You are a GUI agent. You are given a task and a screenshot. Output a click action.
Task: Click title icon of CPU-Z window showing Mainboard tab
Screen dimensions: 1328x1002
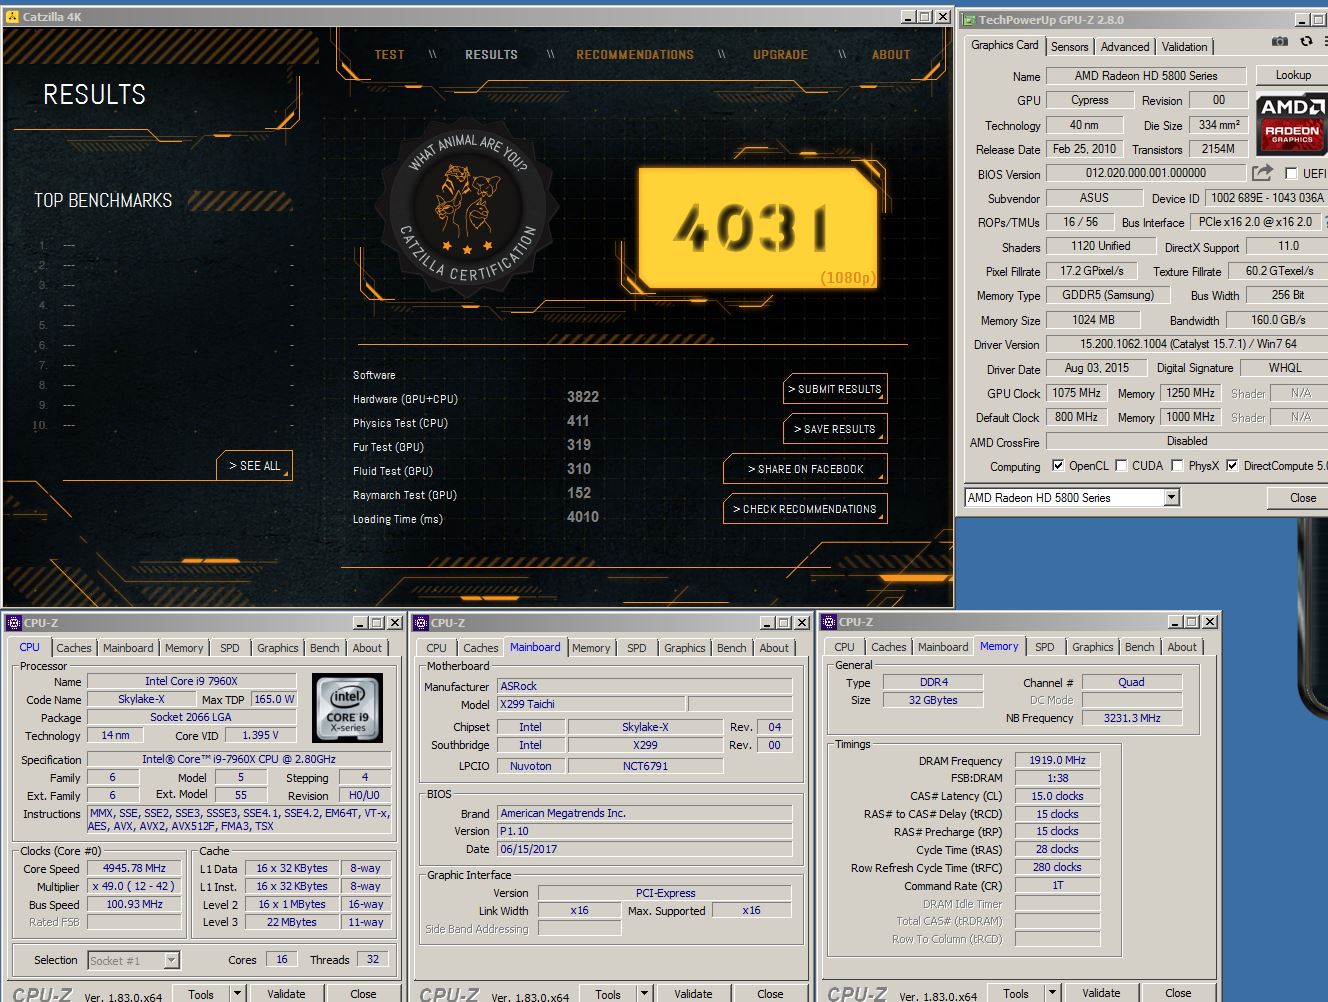pyautogui.click(x=421, y=623)
